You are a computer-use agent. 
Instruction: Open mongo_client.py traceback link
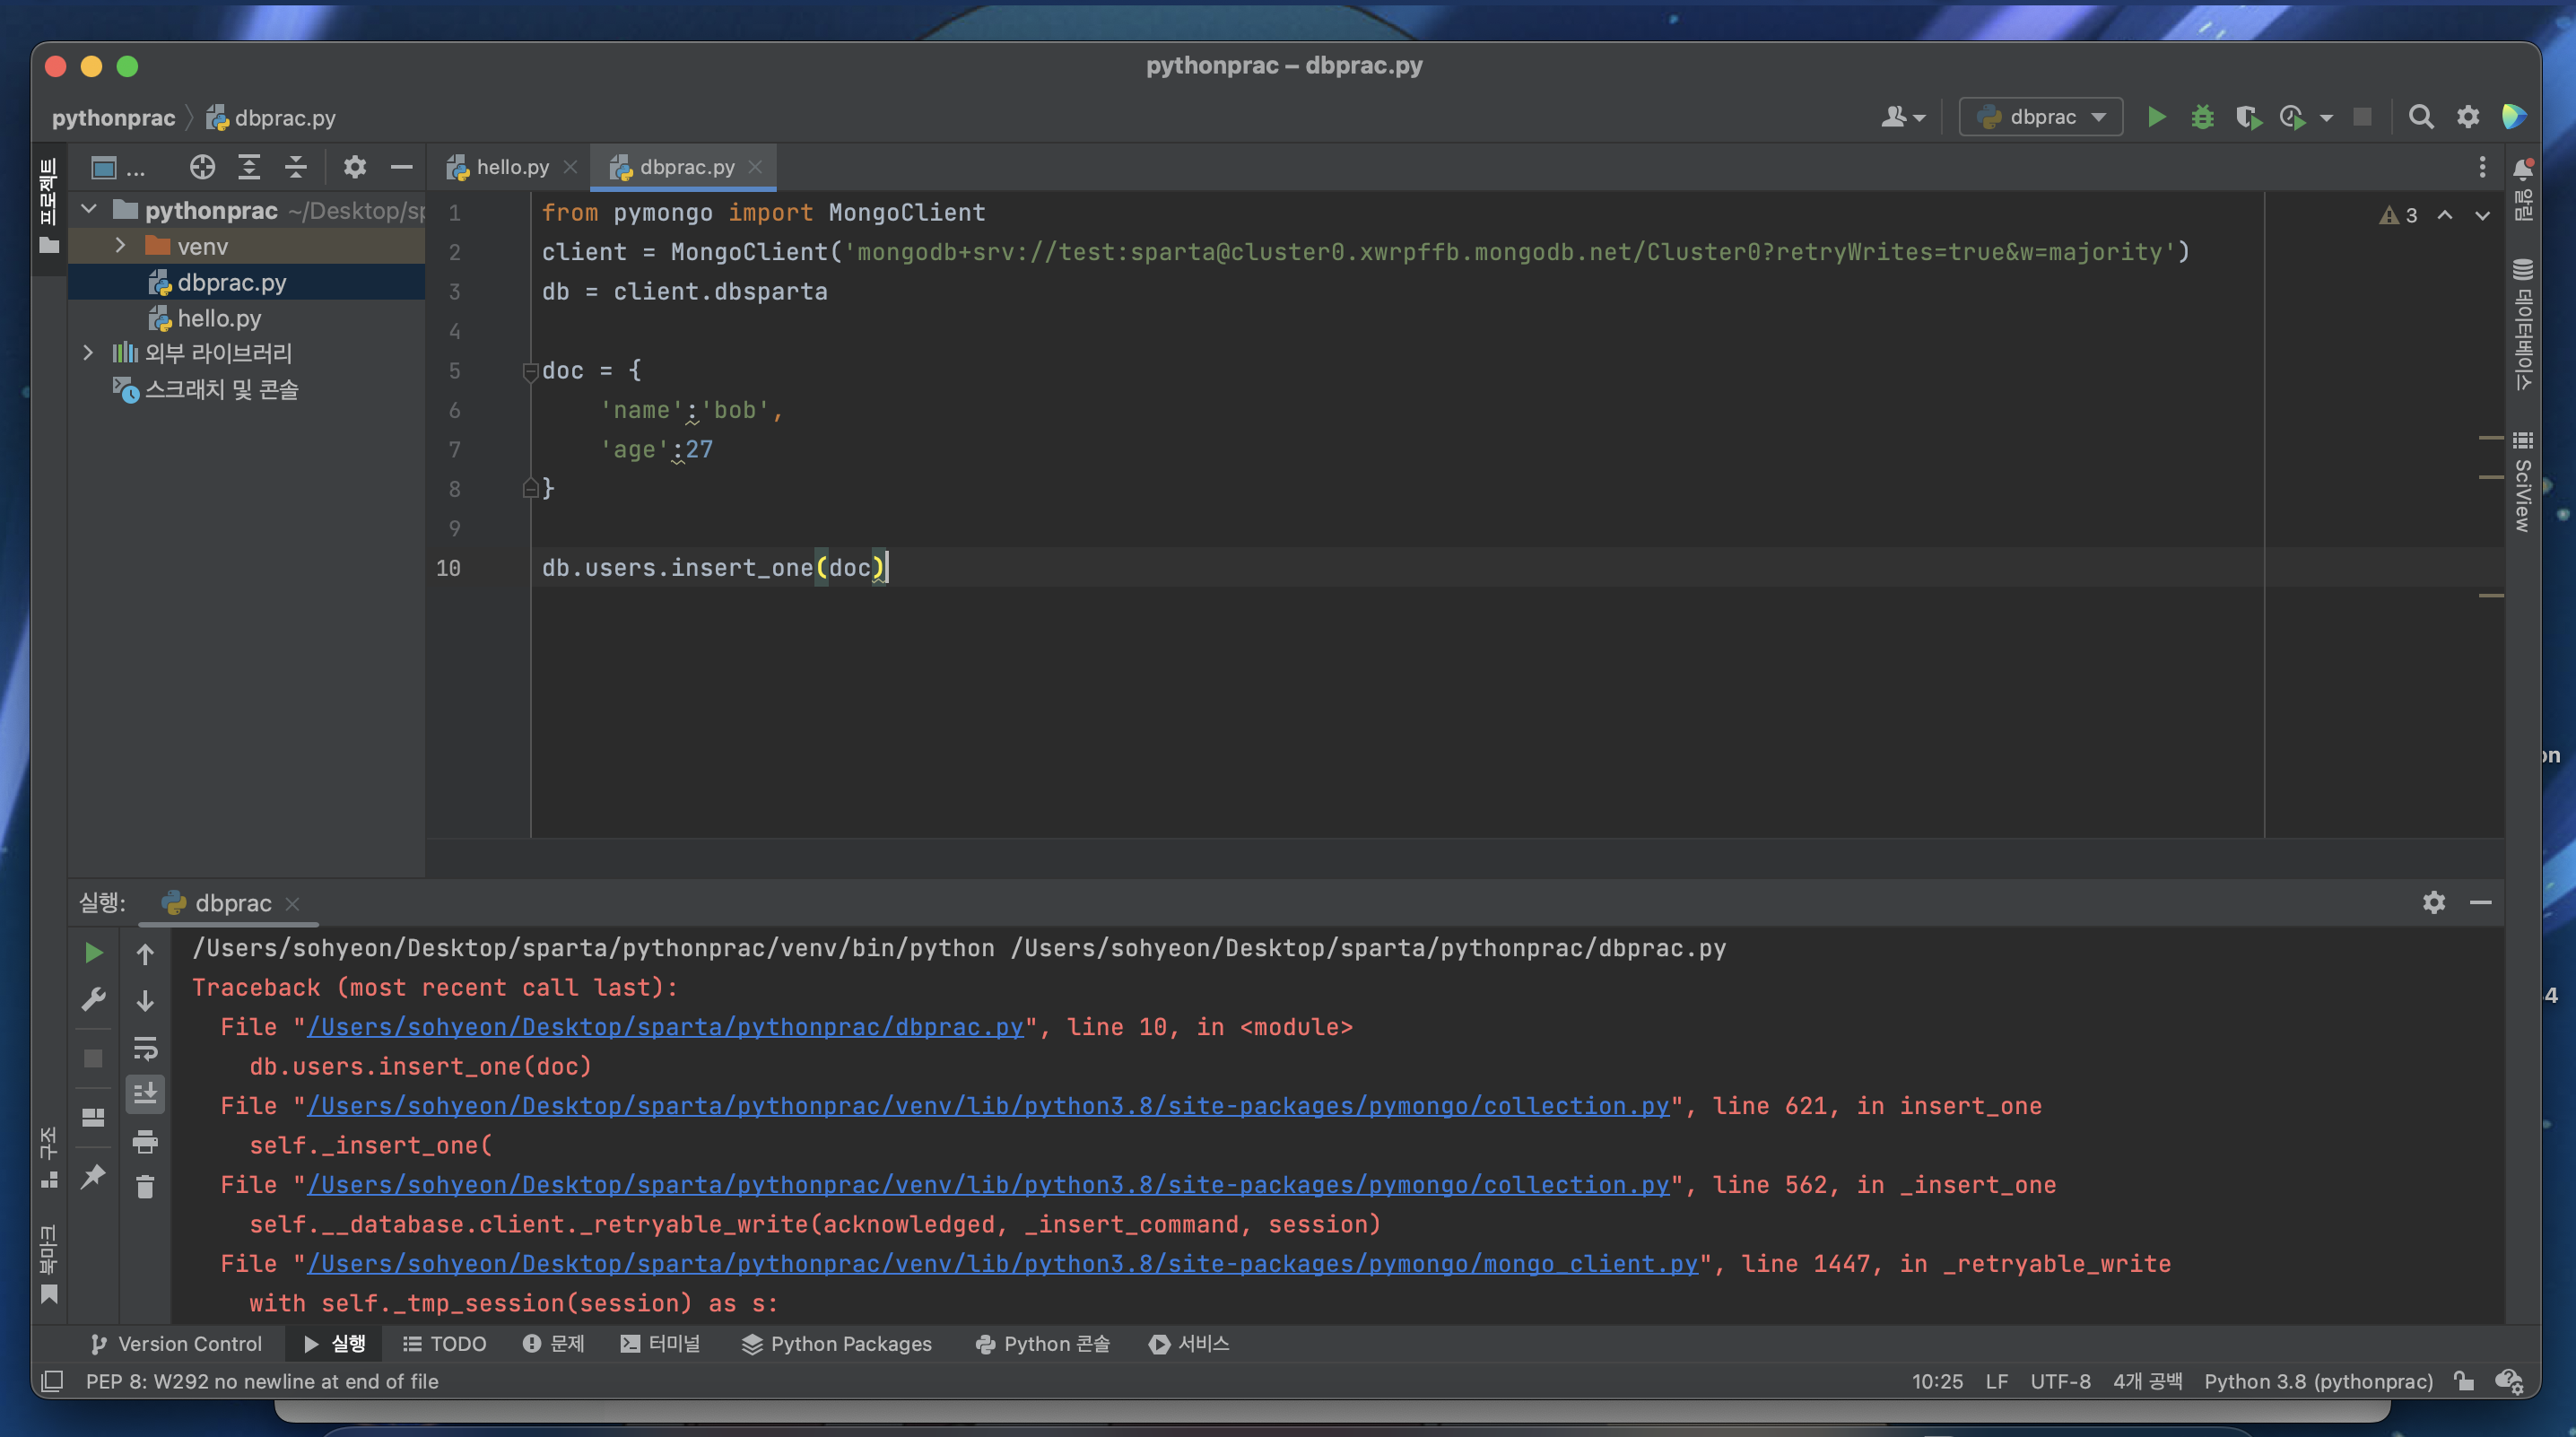pos(1002,1264)
